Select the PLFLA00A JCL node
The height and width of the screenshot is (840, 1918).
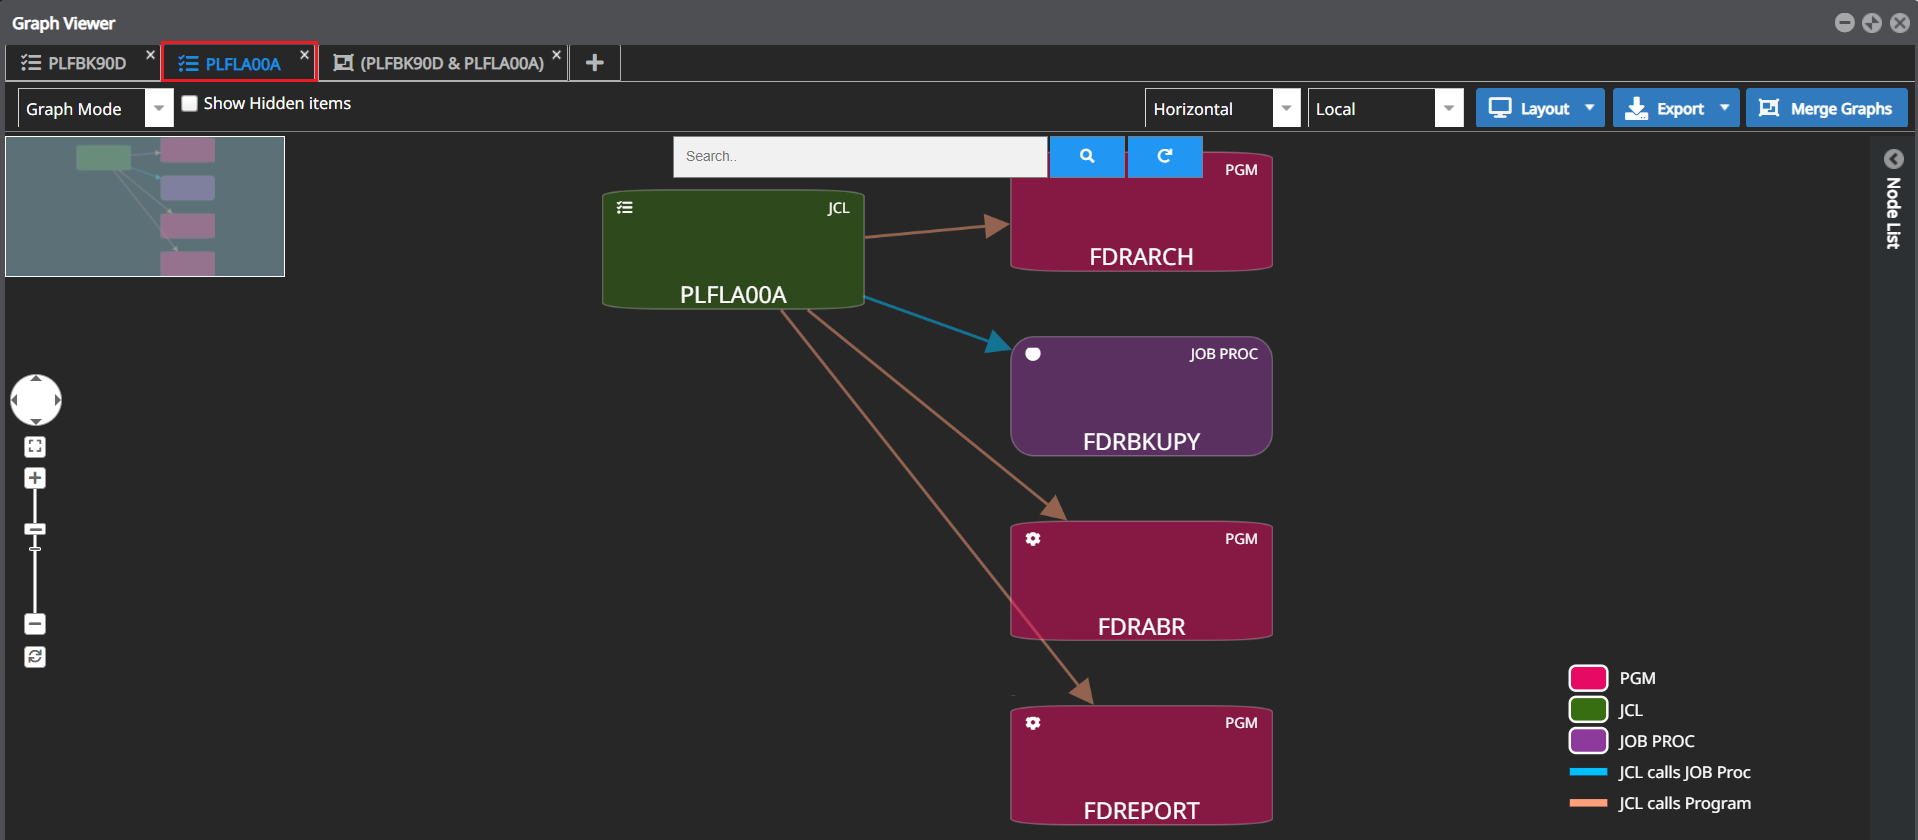733,250
